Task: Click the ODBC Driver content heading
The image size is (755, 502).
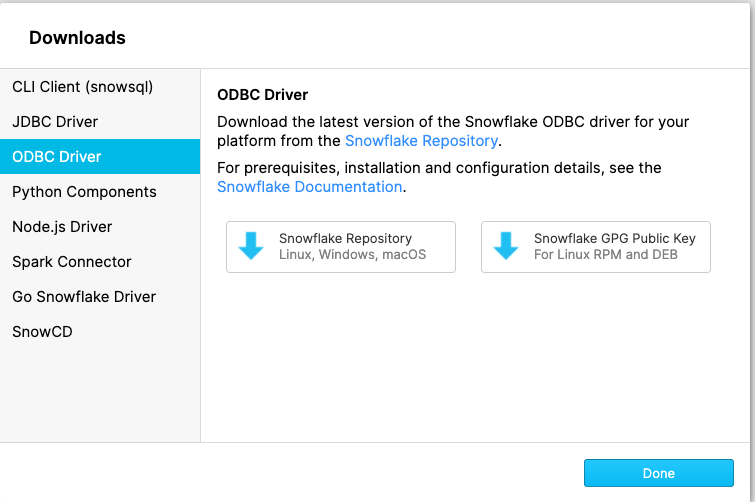Action: click(262, 95)
